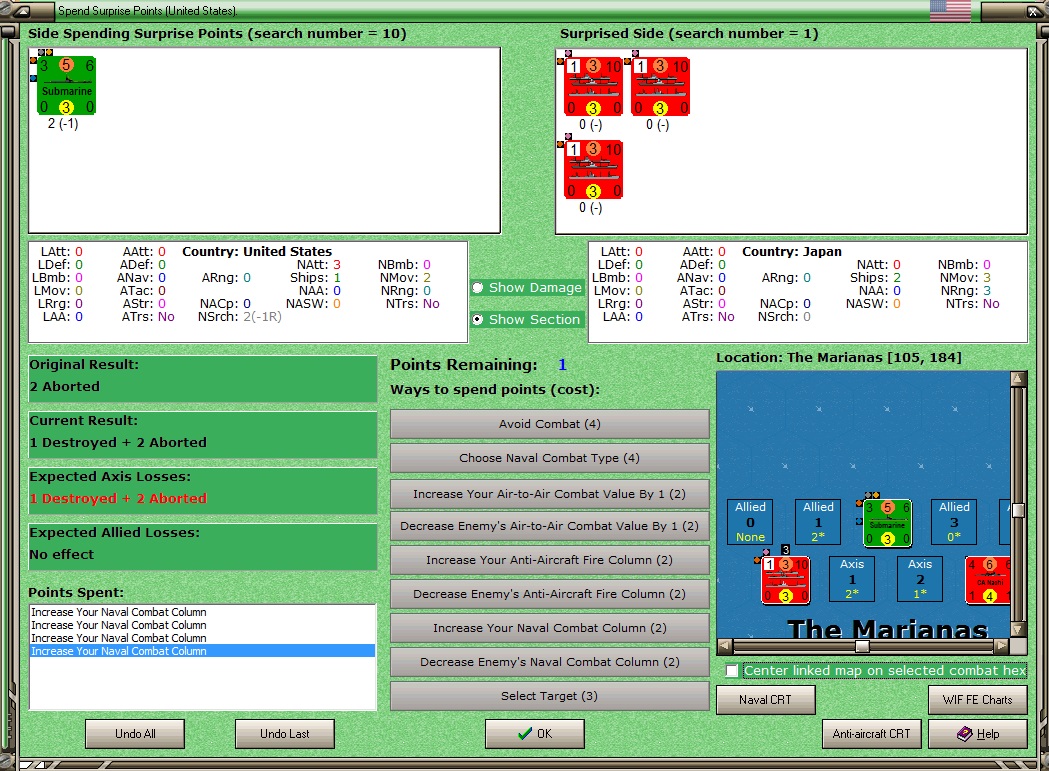Select the Show Section radio button

(x=478, y=320)
